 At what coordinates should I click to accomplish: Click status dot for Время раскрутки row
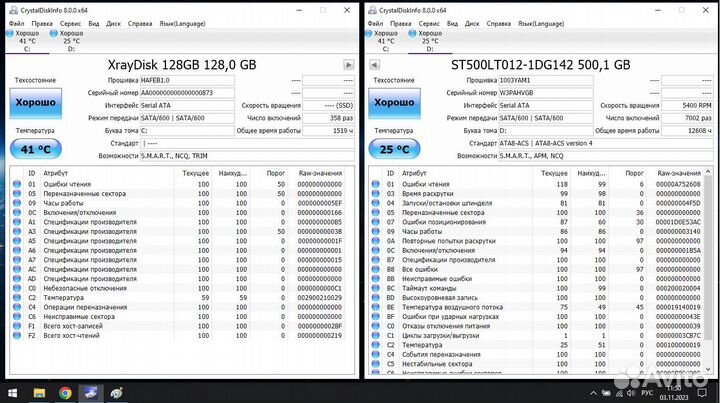coord(376,193)
